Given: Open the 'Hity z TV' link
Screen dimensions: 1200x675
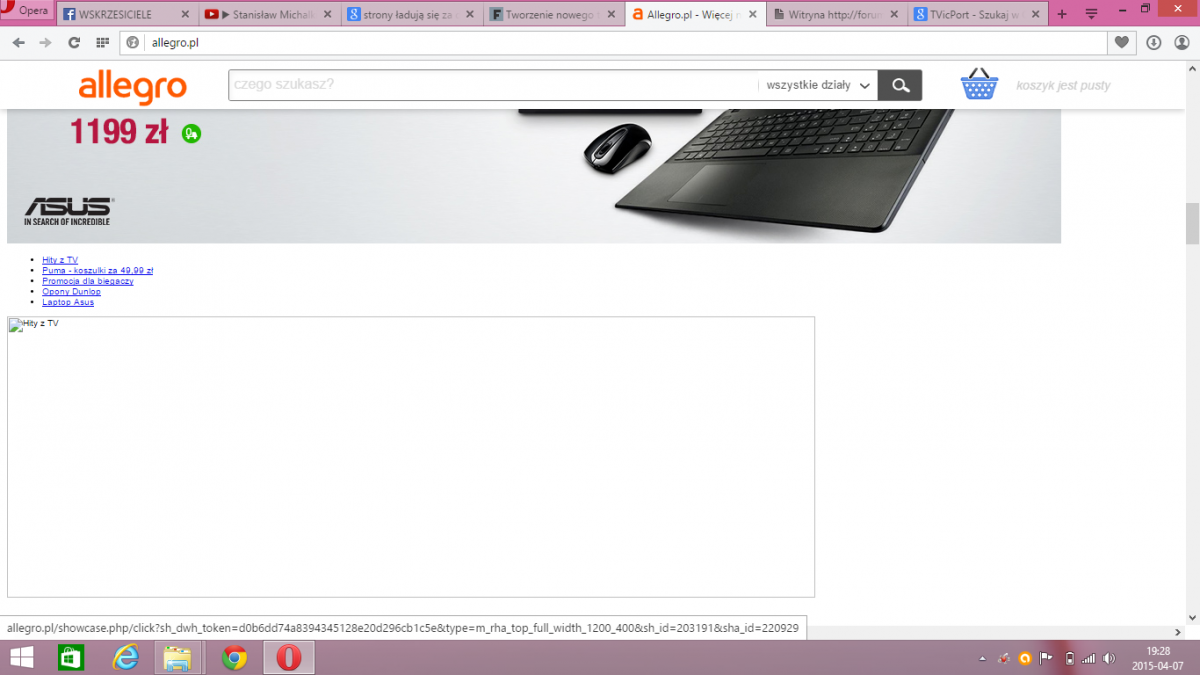Looking at the screenshot, I should (x=60, y=260).
